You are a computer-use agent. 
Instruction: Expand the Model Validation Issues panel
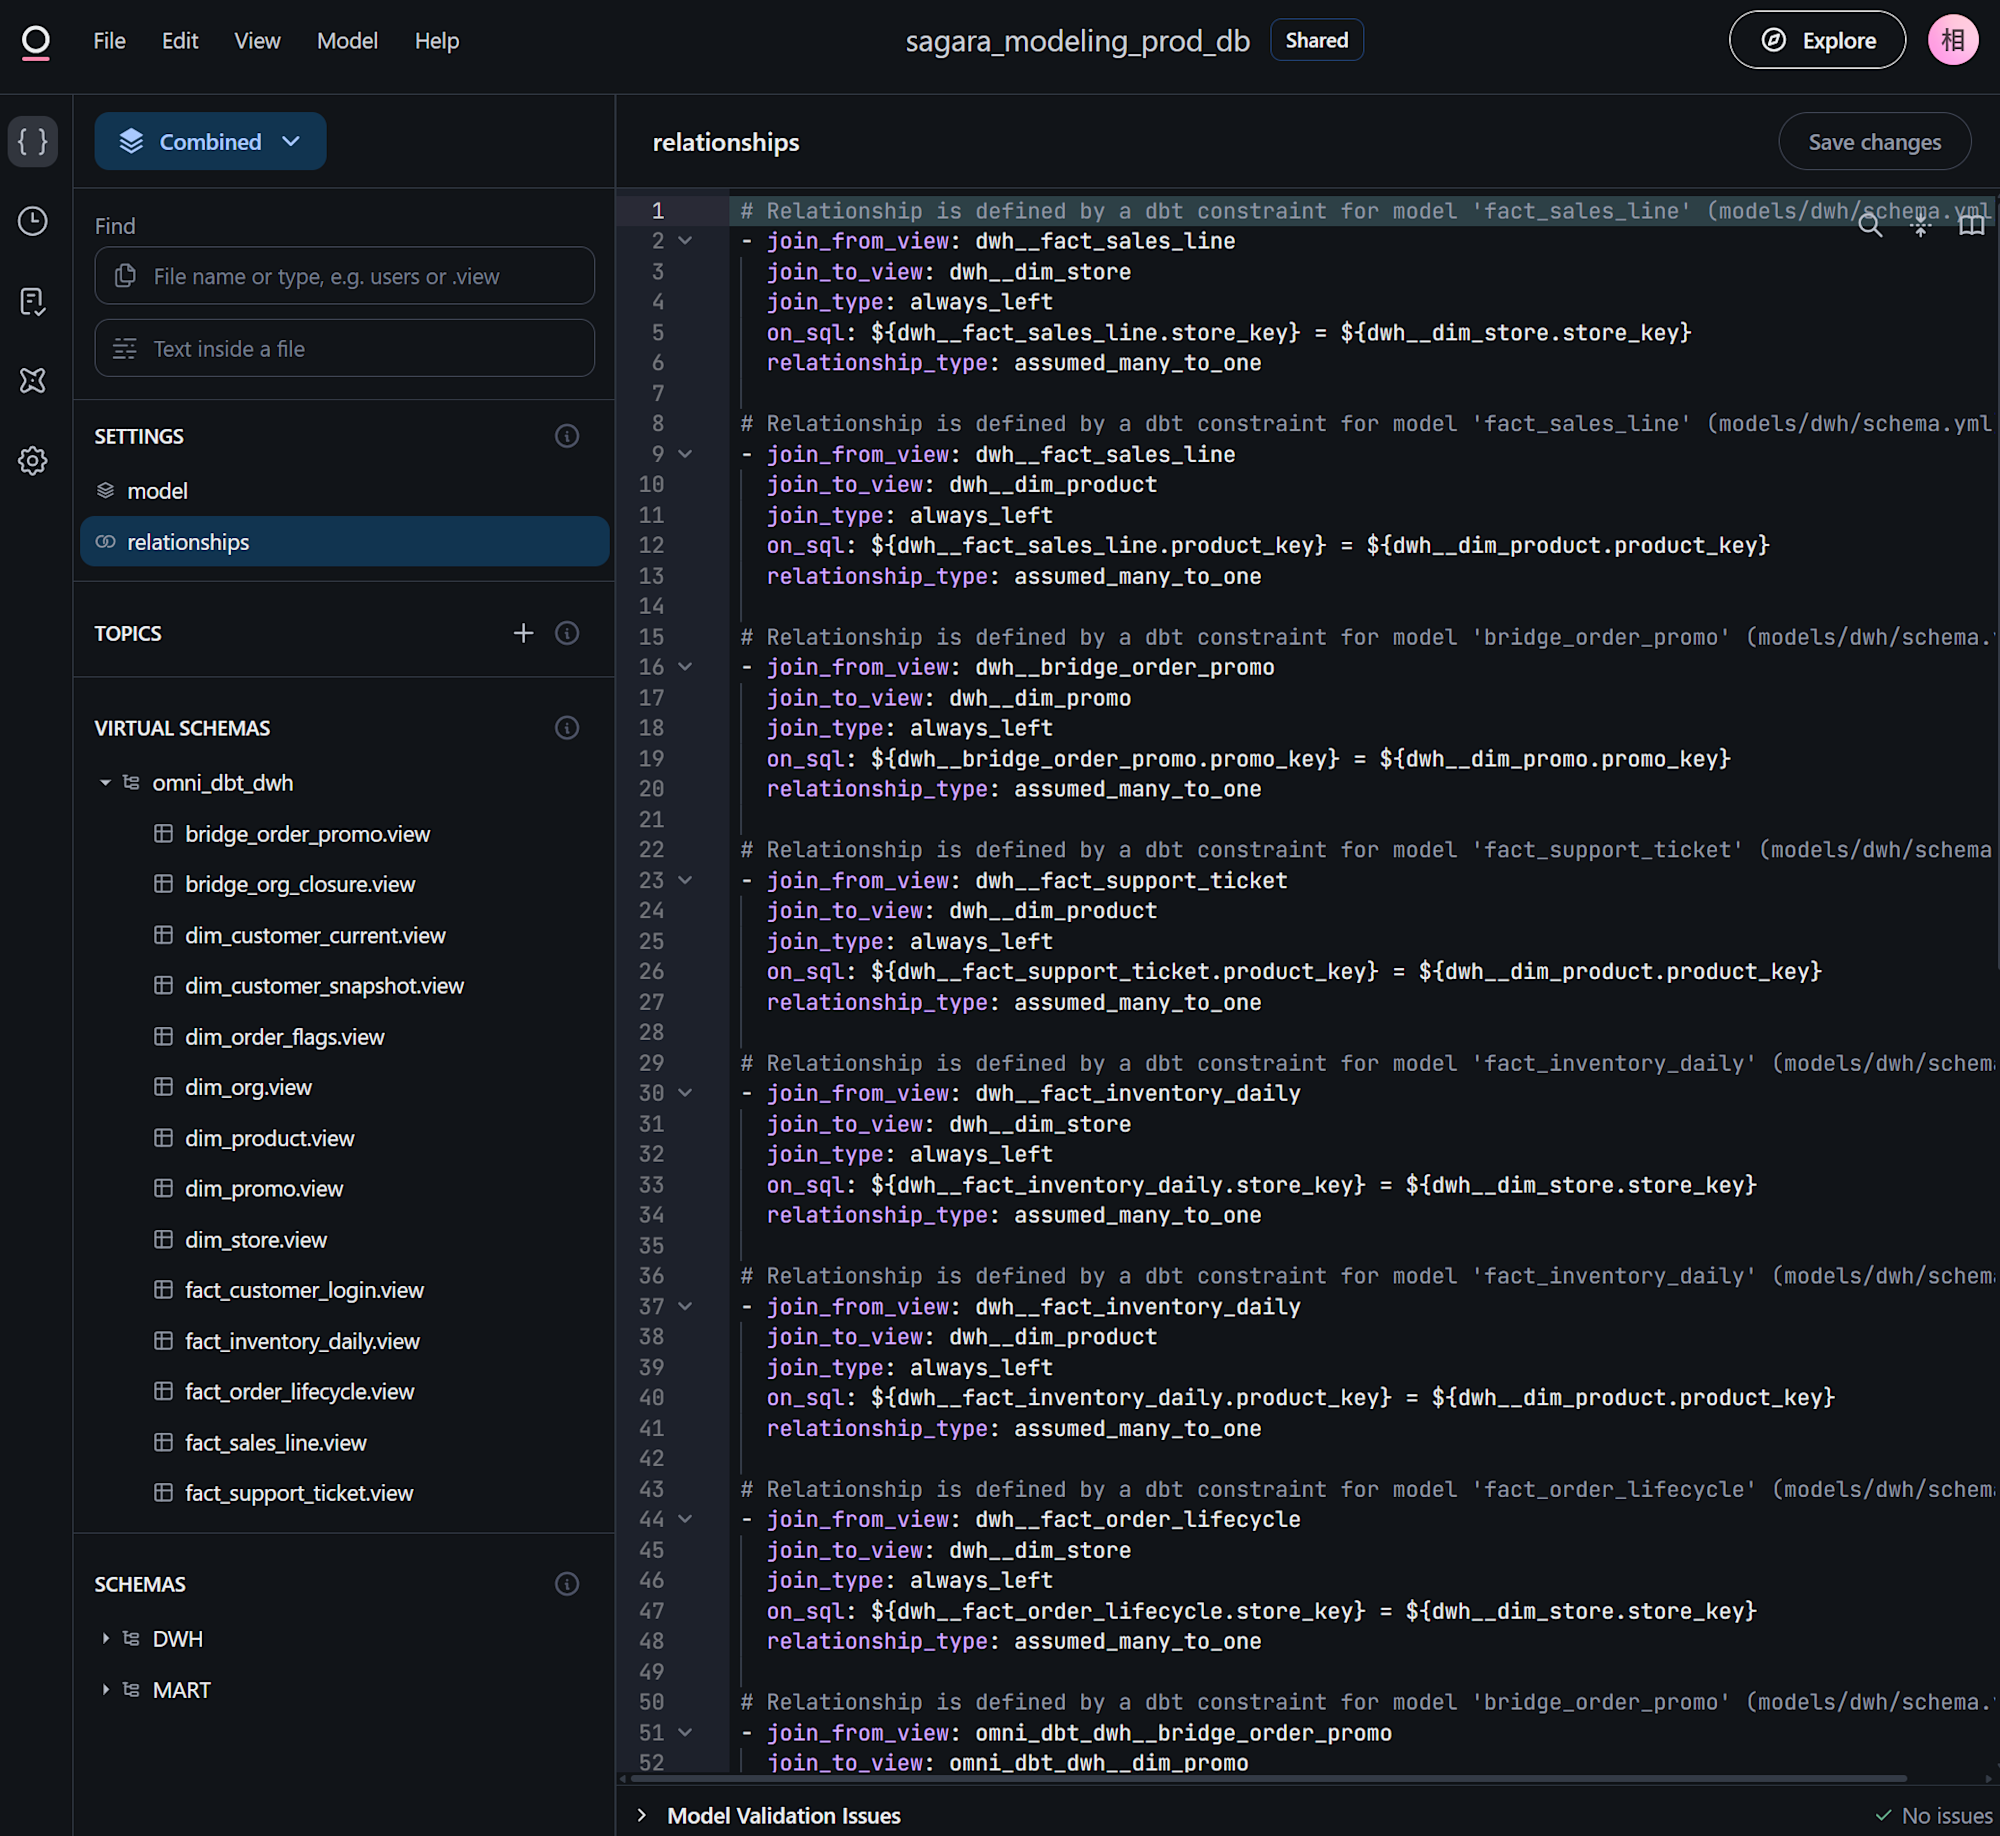[x=642, y=1815]
